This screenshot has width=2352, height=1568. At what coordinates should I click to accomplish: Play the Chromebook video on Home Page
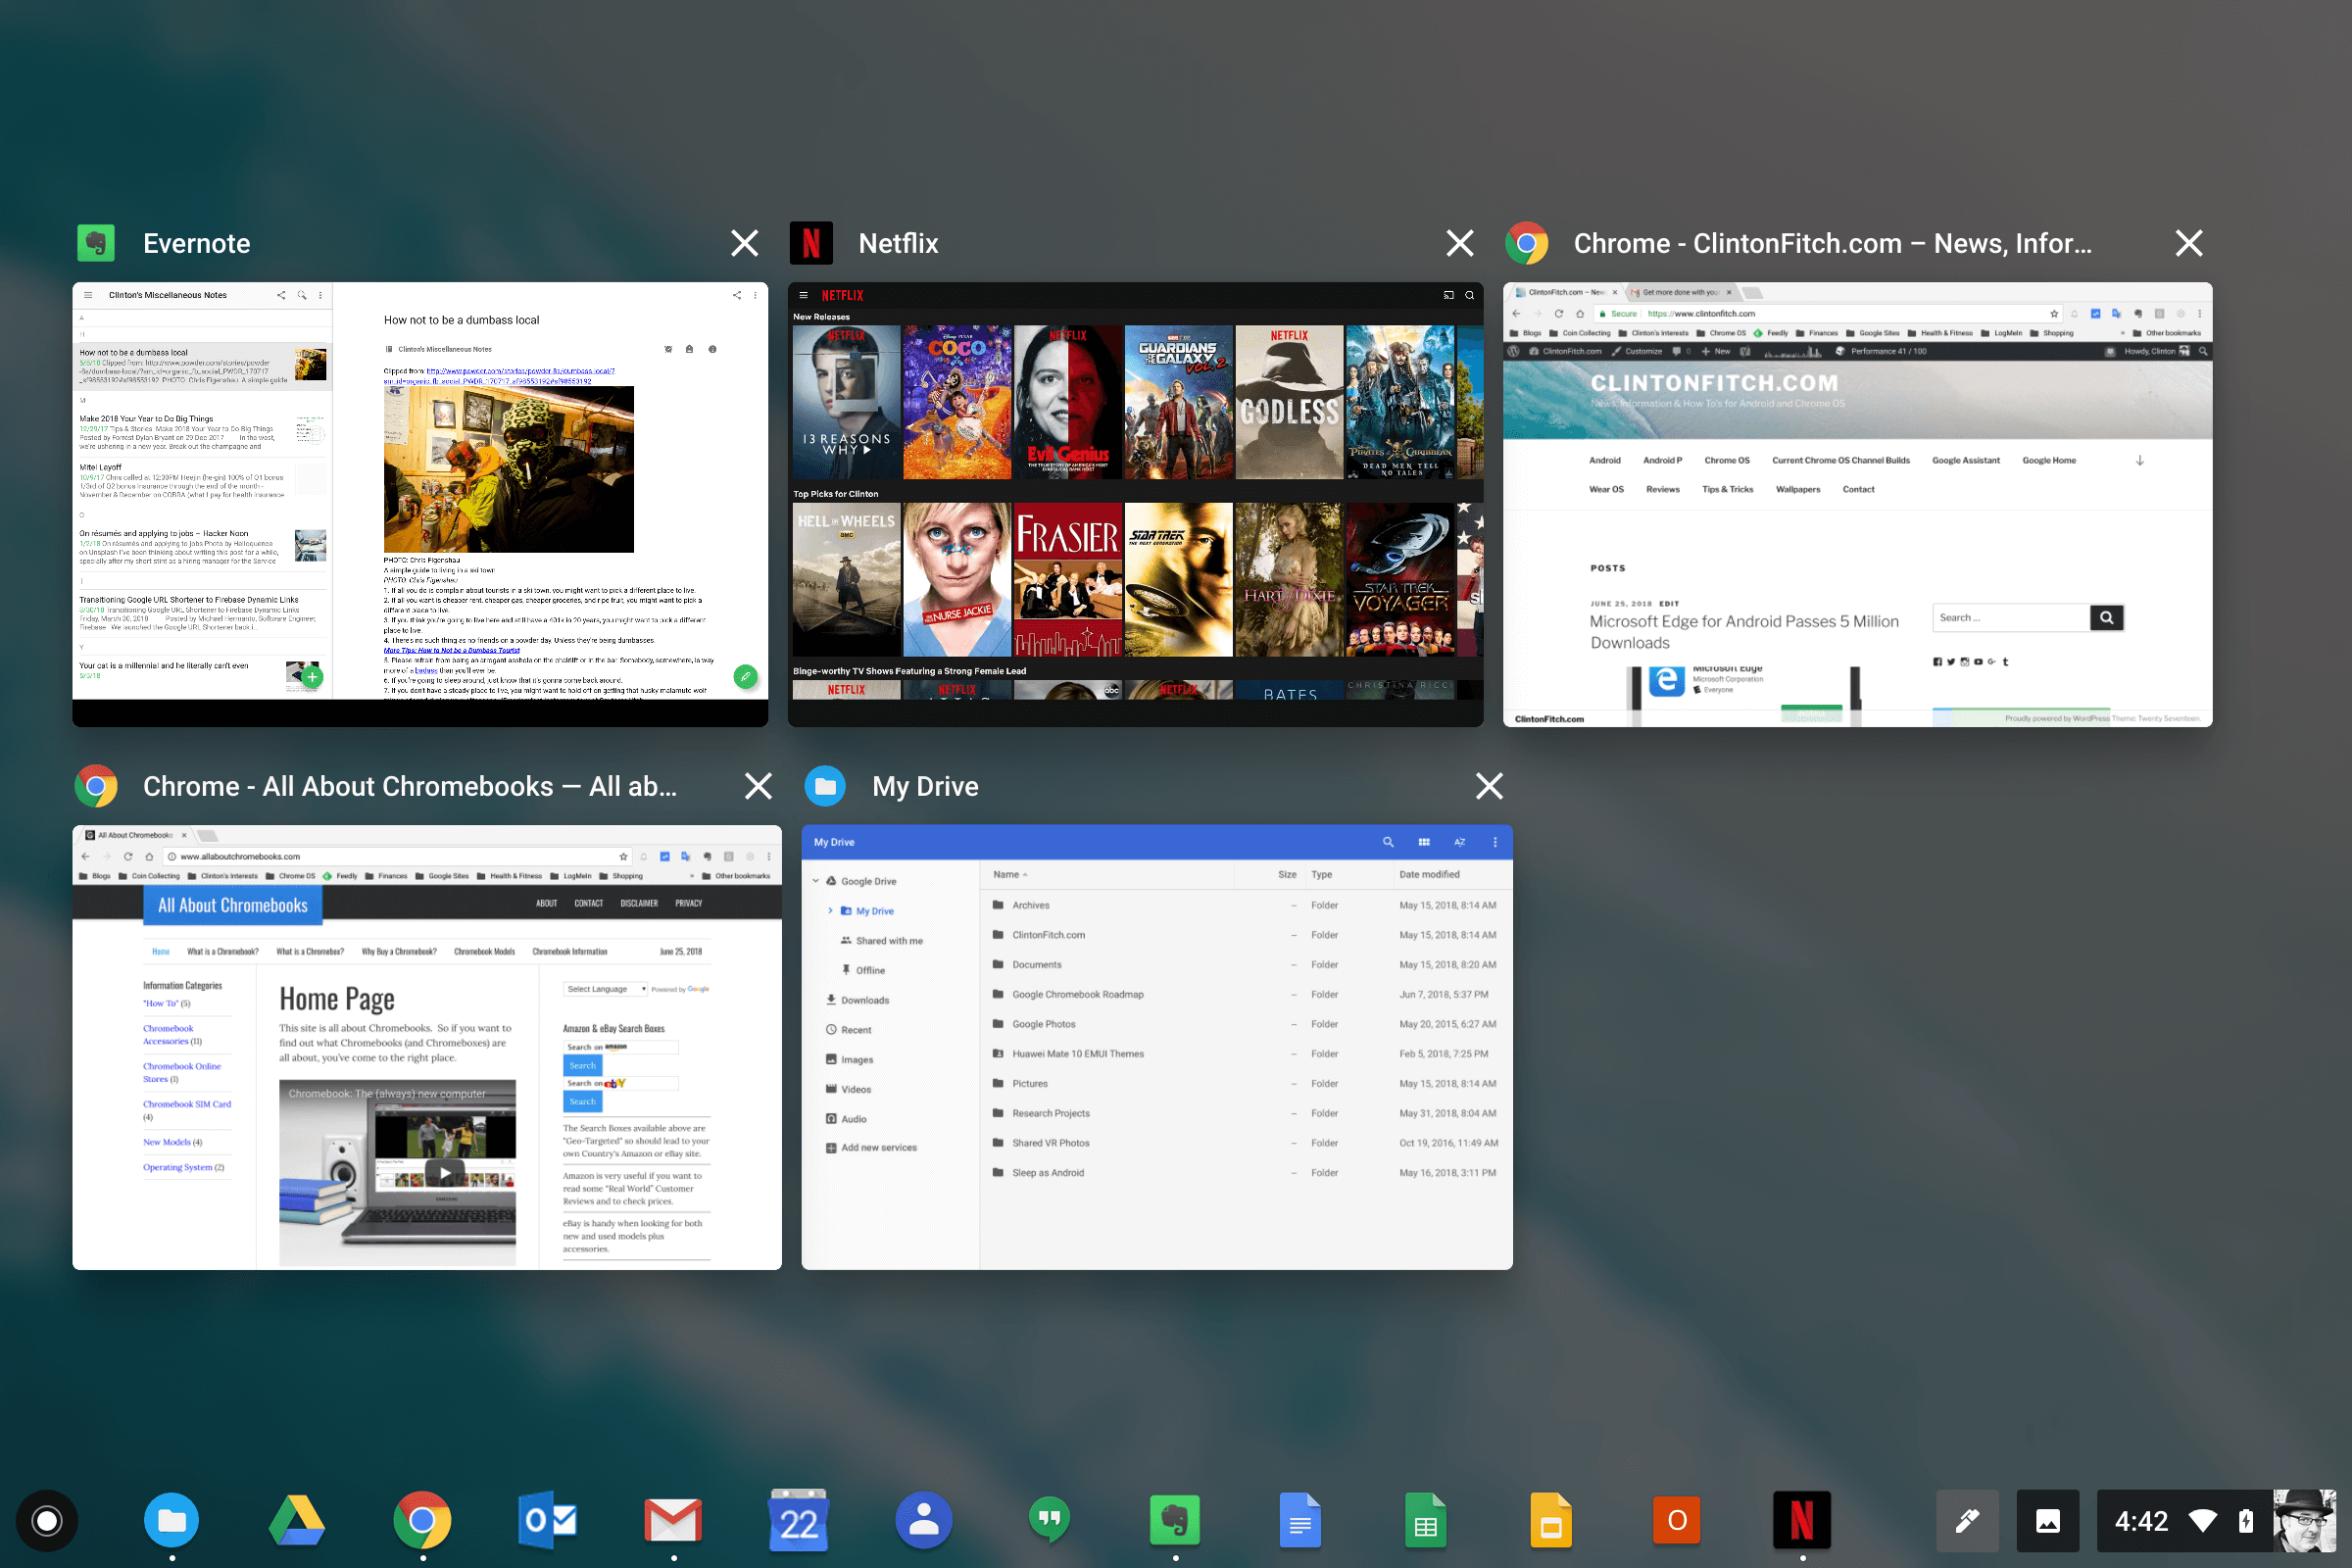click(x=444, y=1172)
